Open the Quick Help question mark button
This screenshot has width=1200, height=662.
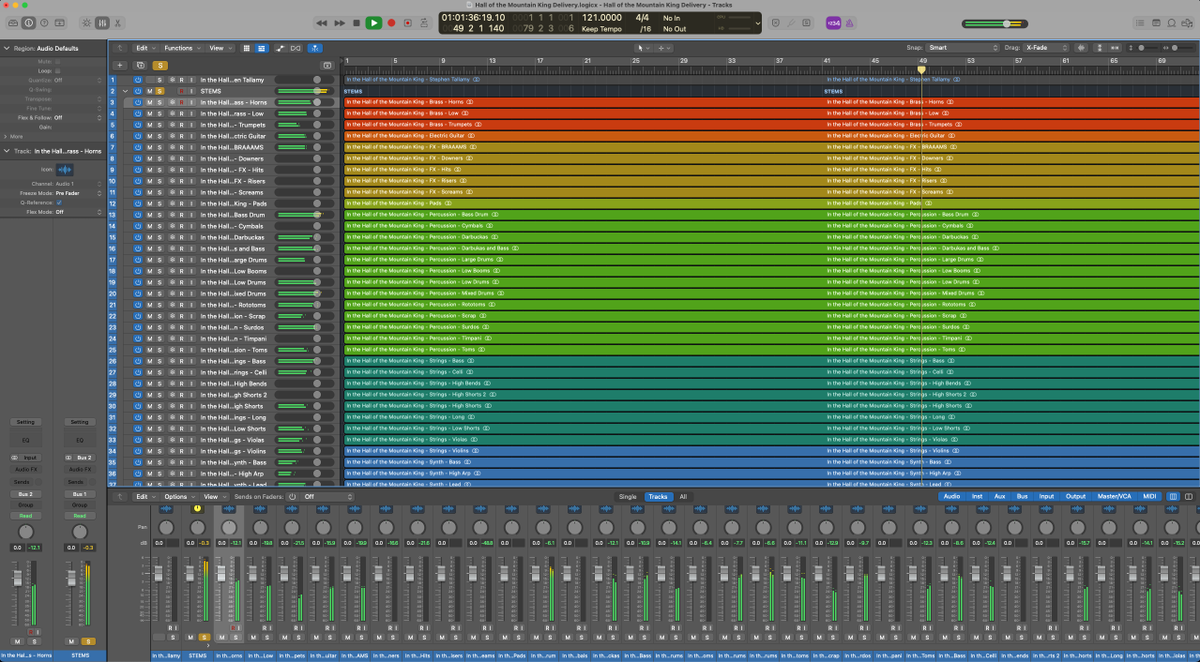(44, 23)
